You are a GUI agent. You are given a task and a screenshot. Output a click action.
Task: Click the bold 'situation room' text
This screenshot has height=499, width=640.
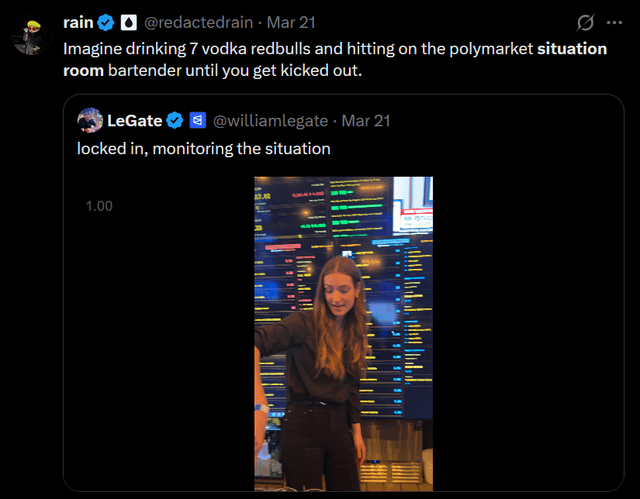[572, 48]
